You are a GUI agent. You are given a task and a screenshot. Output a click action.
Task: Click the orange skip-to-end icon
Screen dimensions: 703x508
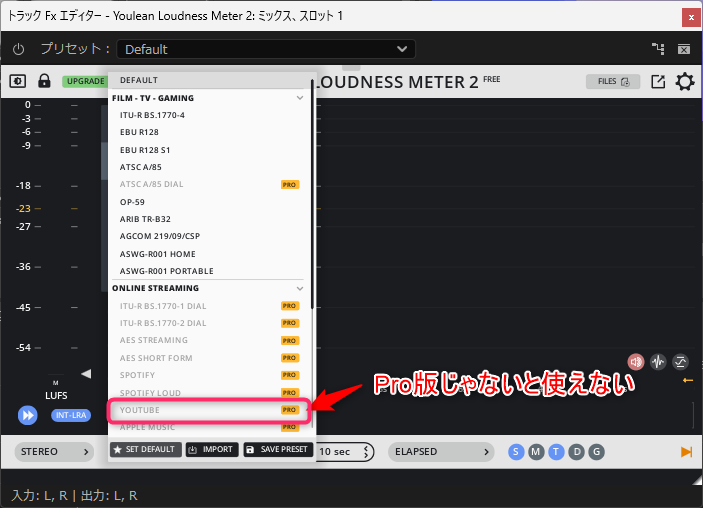point(686,452)
